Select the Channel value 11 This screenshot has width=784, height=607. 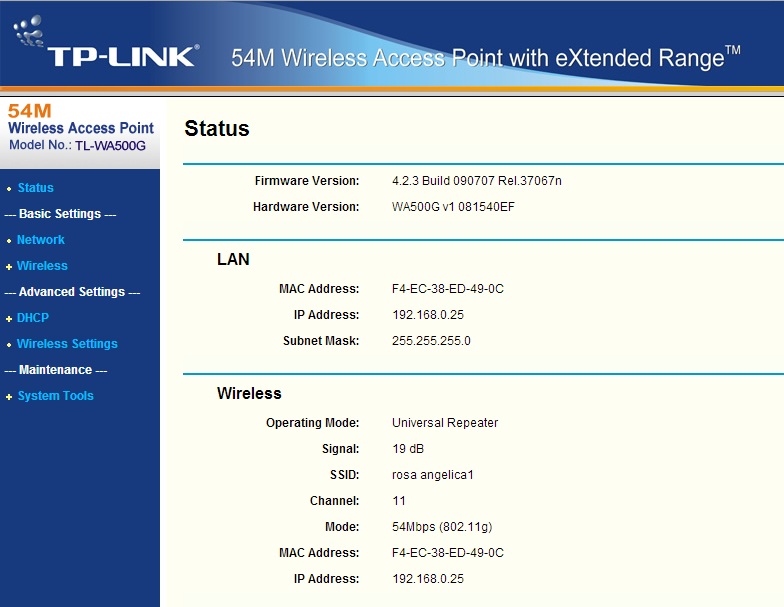pos(399,501)
